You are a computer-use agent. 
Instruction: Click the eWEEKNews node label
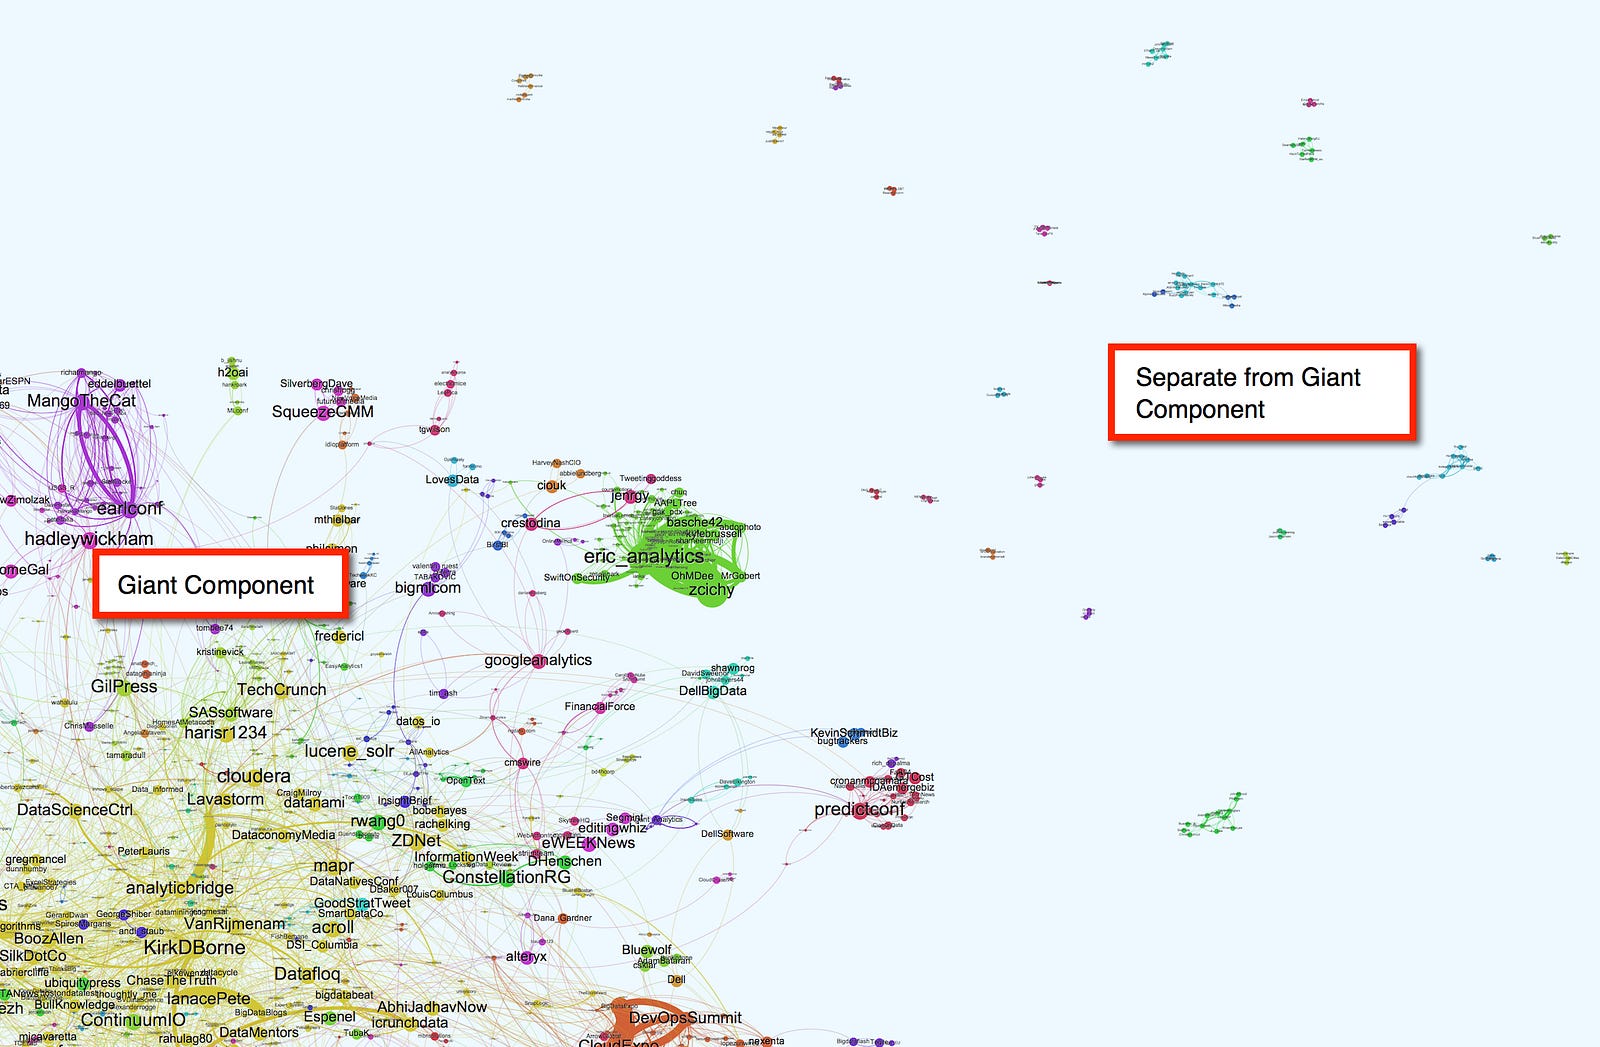pyautogui.click(x=588, y=843)
